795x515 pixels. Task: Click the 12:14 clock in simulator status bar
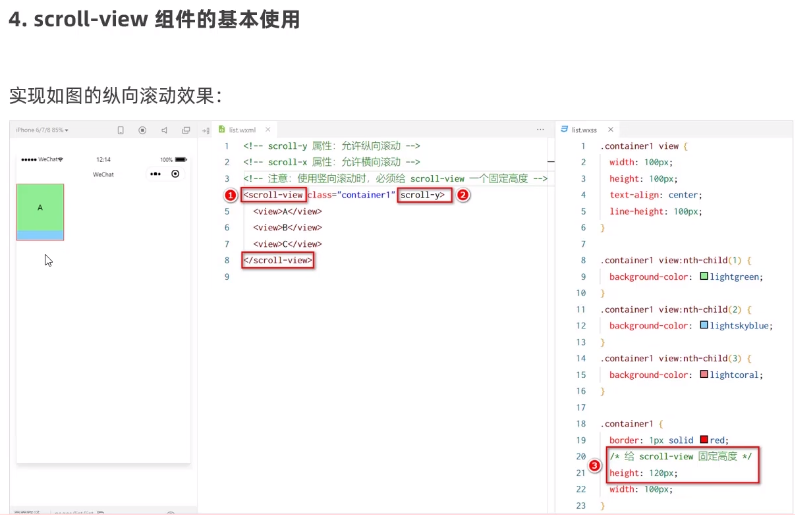103,159
